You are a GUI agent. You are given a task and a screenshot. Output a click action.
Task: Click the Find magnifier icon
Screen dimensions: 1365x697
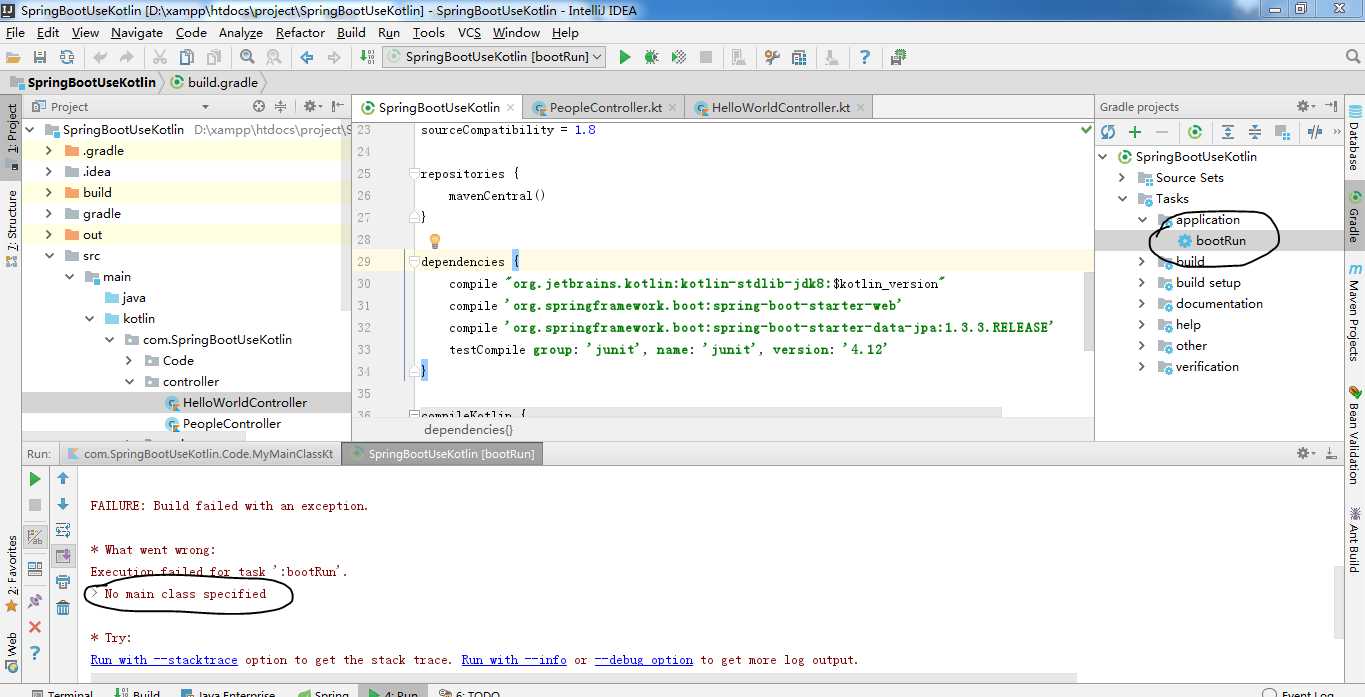(247, 57)
